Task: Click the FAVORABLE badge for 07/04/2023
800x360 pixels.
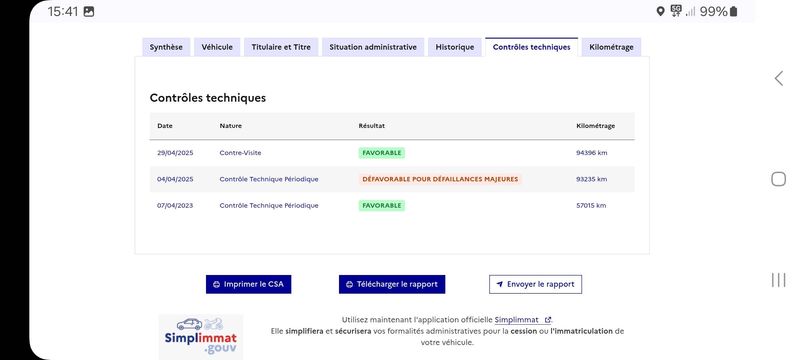Action: tap(382, 206)
